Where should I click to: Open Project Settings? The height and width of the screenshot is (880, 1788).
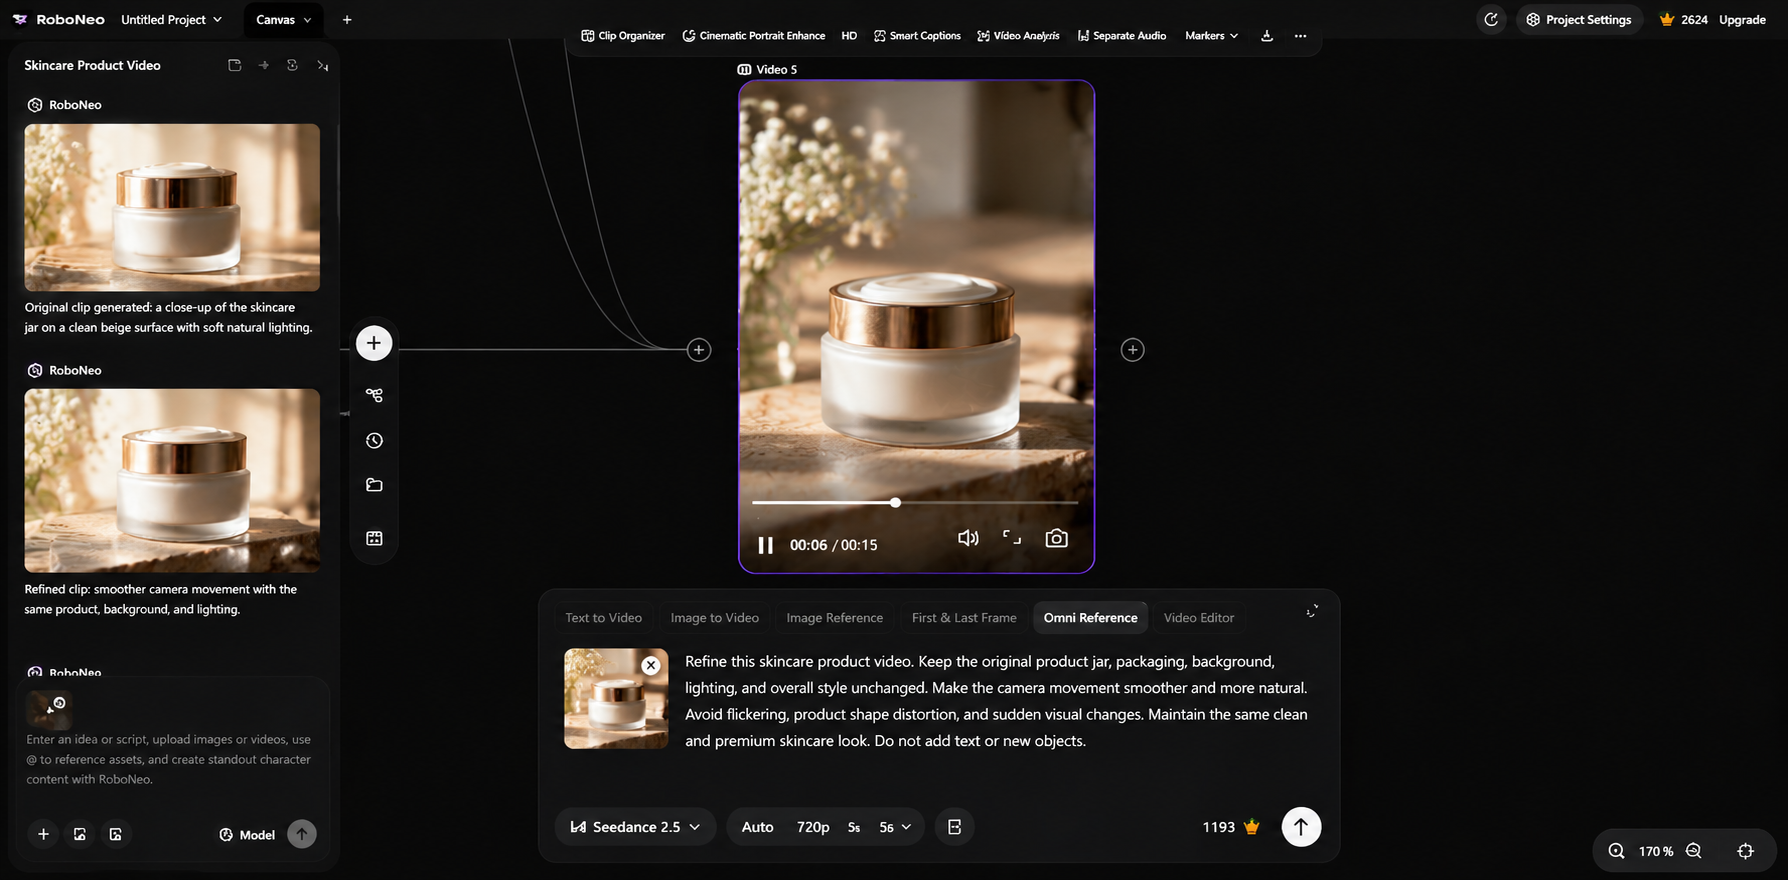[x=1579, y=20]
